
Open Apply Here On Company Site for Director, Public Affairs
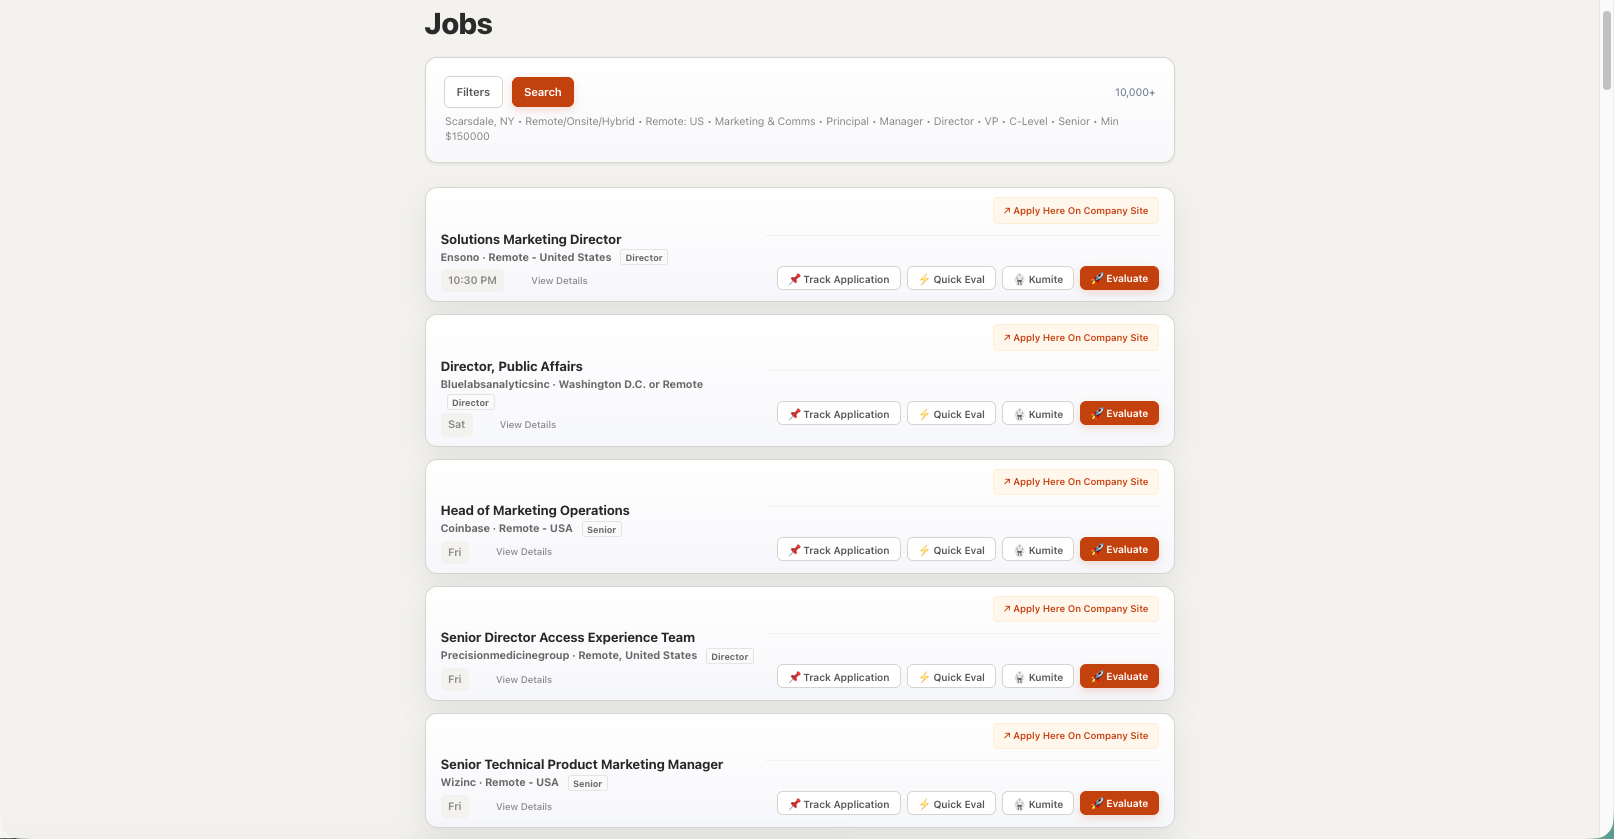pos(1075,337)
